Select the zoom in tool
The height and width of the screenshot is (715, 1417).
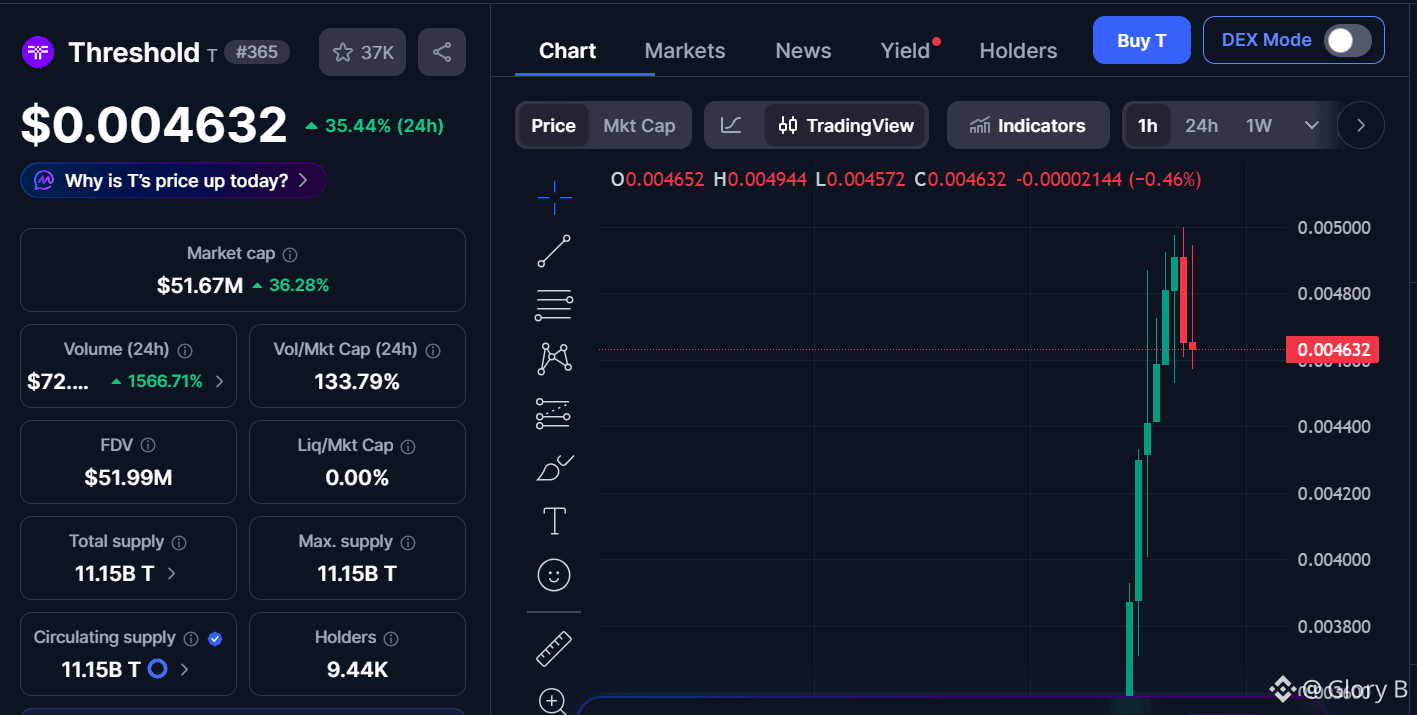tap(554, 701)
